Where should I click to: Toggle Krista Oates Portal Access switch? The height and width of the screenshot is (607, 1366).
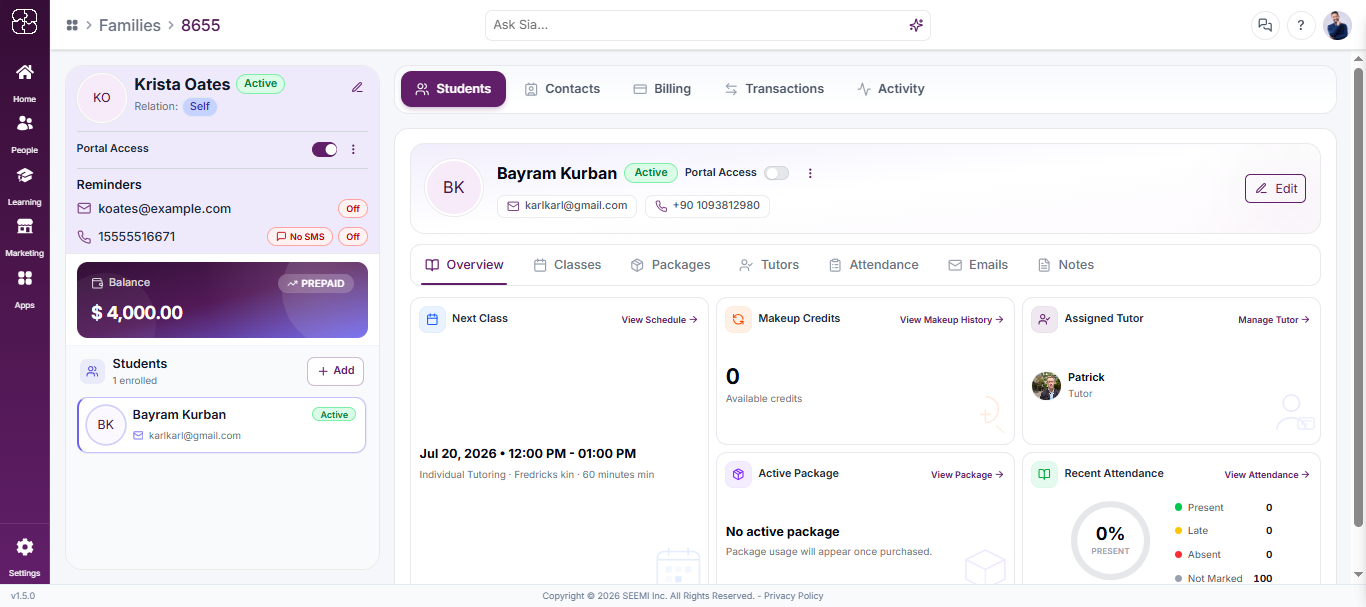click(x=325, y=149)
